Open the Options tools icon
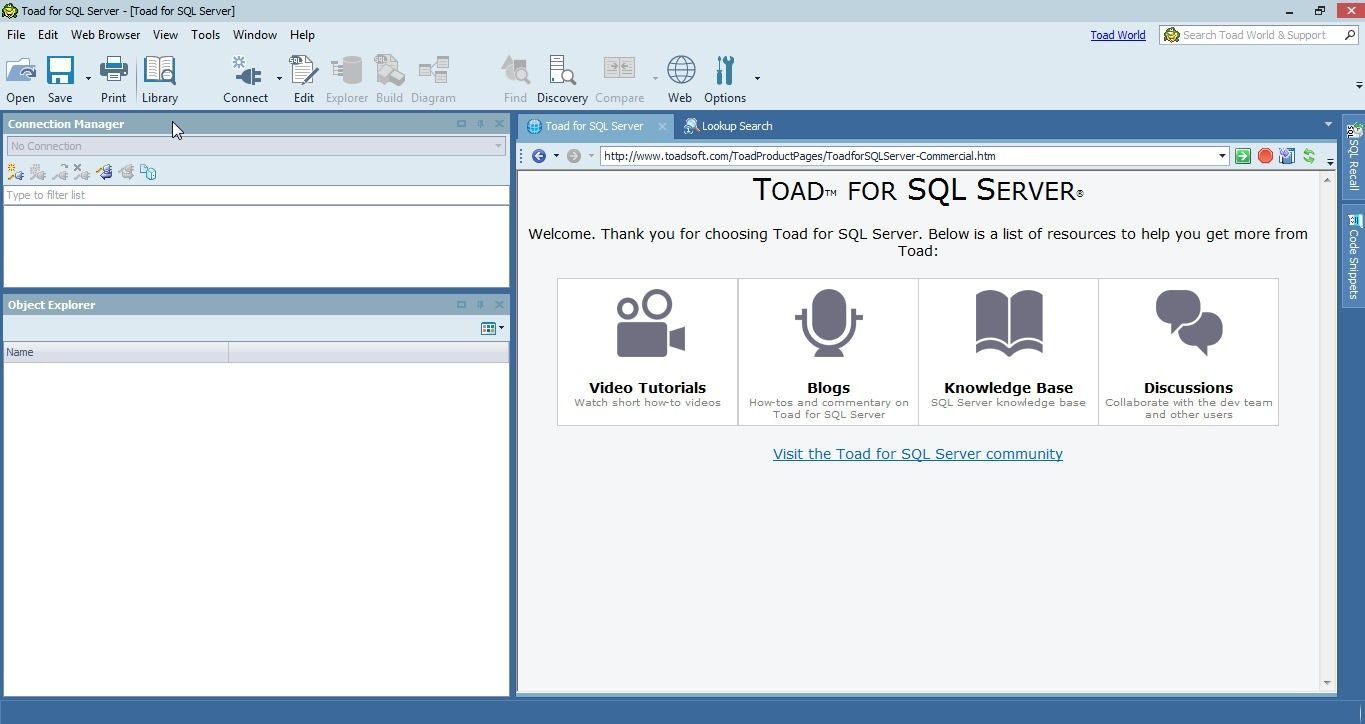Viewport: 1365px width, 724px height. [725, 72]
